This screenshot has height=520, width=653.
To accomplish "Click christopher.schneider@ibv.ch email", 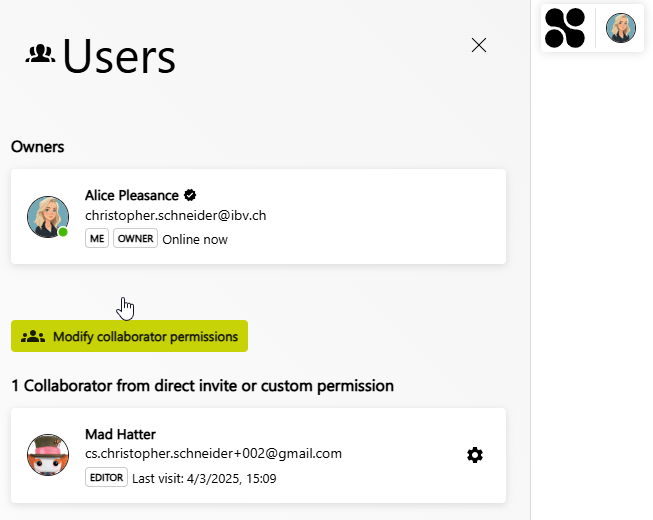I will [x=176, y=216].
